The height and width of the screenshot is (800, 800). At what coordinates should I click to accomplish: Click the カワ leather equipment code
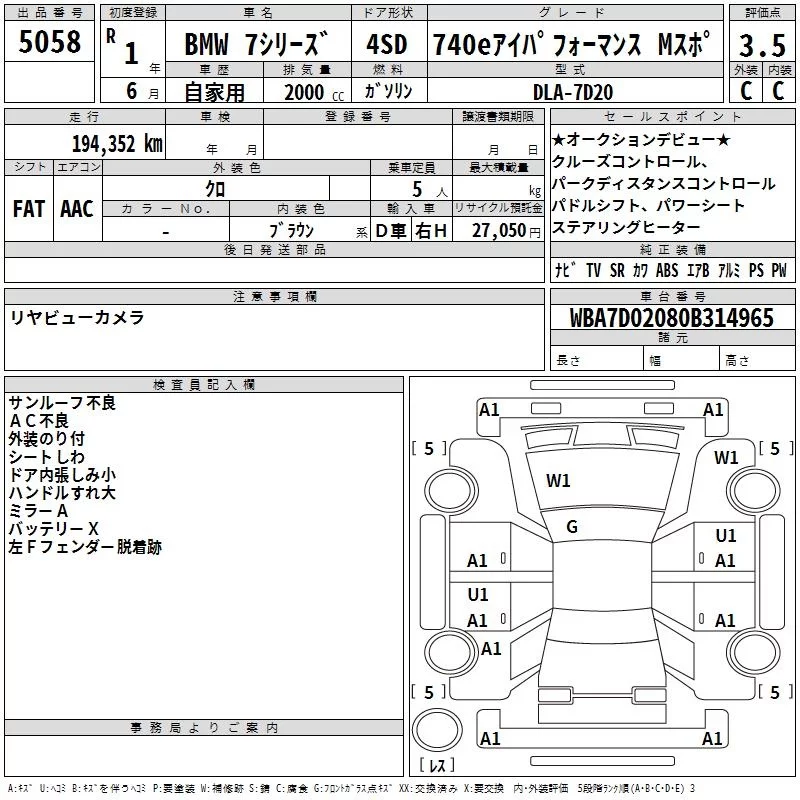(x=640, y=270)
